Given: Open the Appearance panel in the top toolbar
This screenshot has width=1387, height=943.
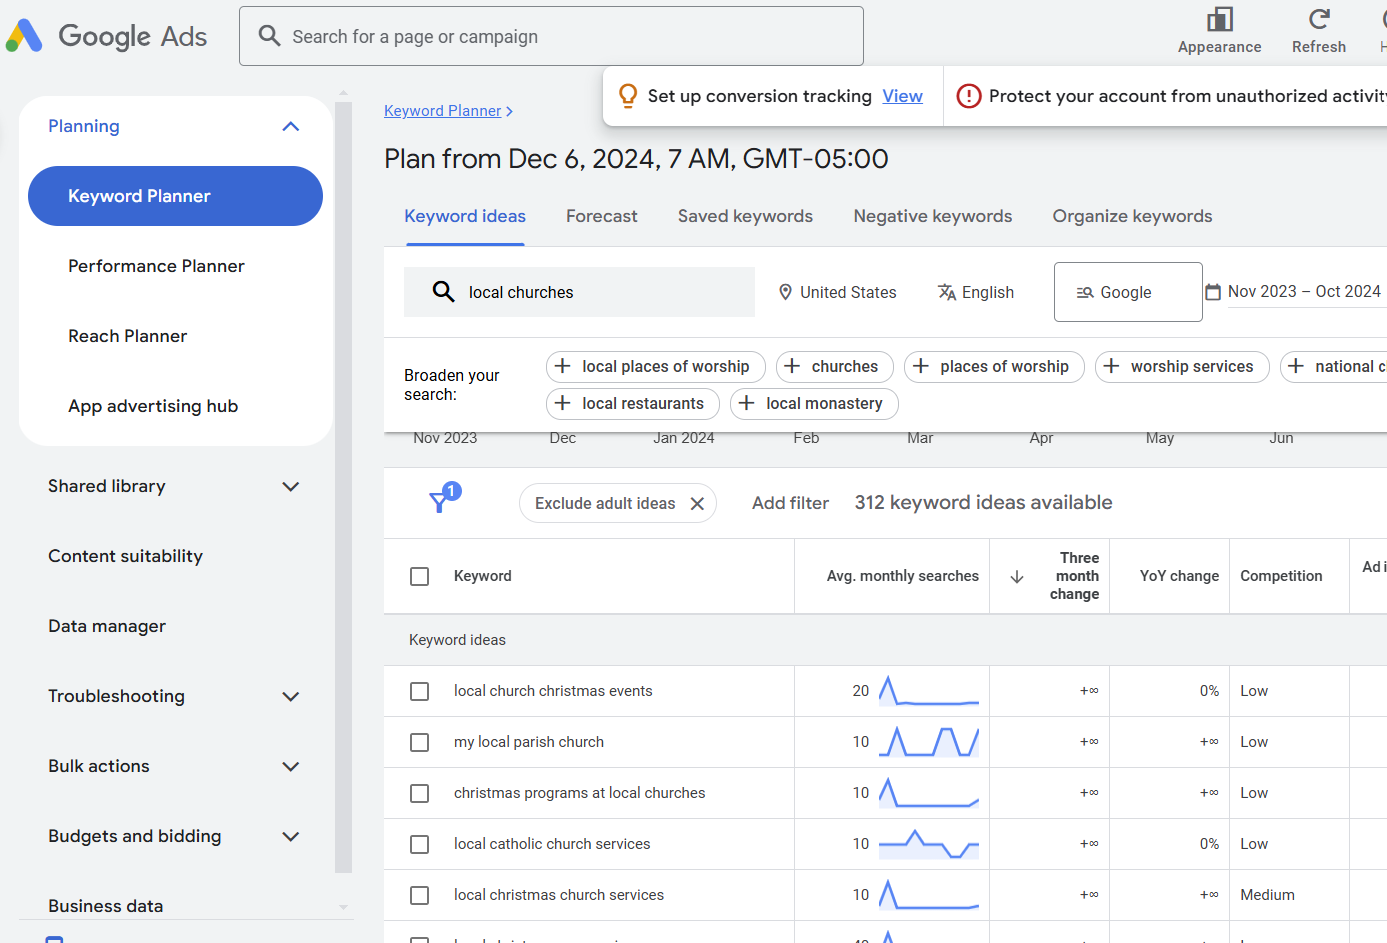Looking at the screenshot, I should point(1219,18).
